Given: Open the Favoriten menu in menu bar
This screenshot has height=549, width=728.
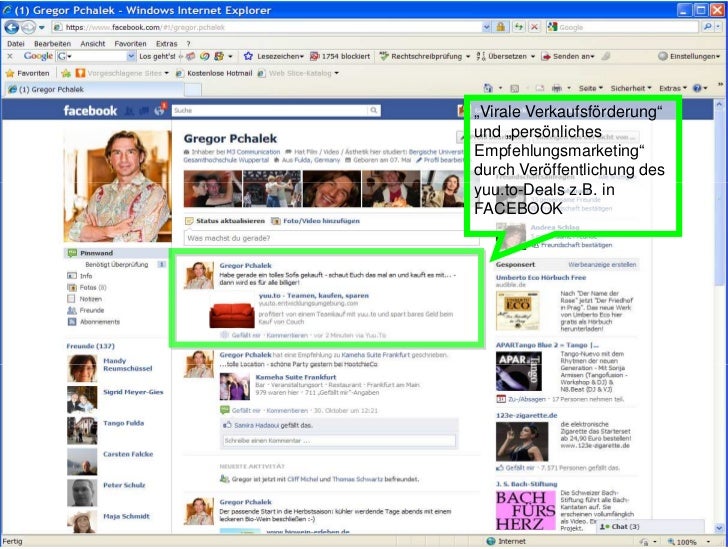Looking at the screenshot, I should coord(130,44).
